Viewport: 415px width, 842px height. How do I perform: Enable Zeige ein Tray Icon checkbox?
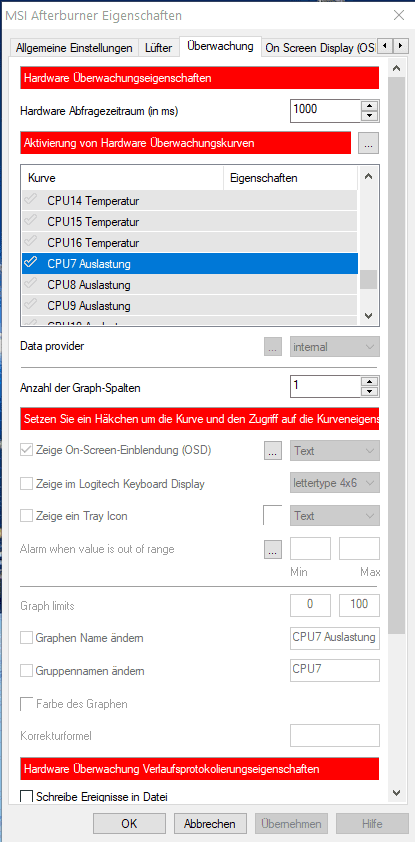coord(26,516)
